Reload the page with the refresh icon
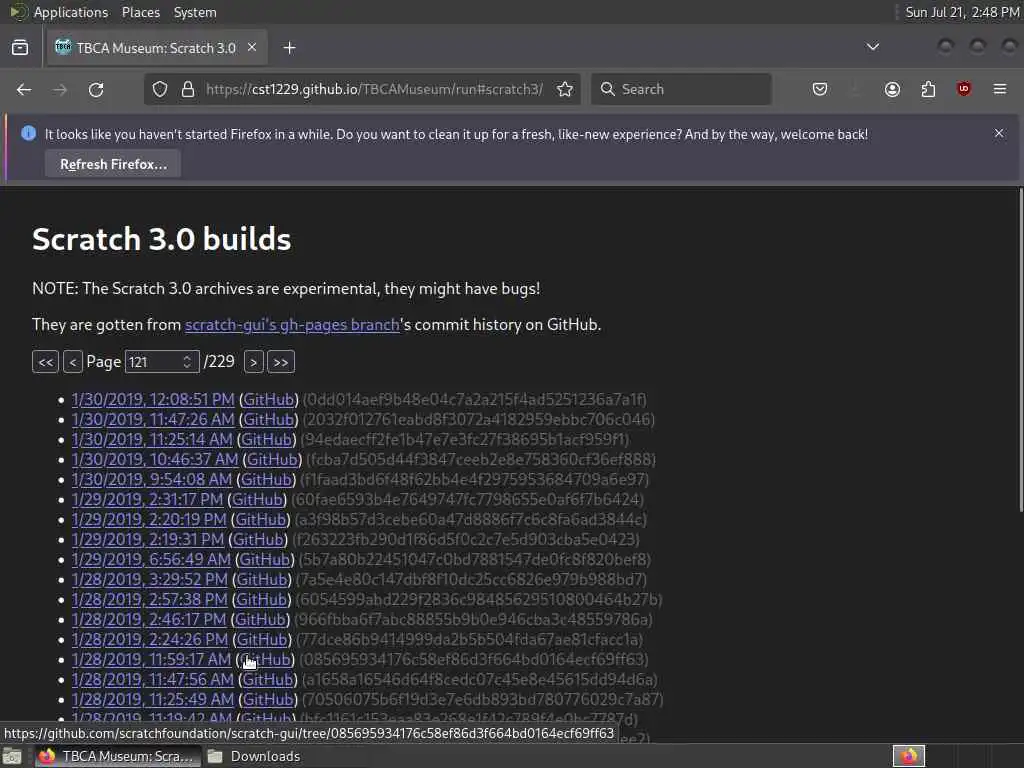1024x768 pixels. 96,89
